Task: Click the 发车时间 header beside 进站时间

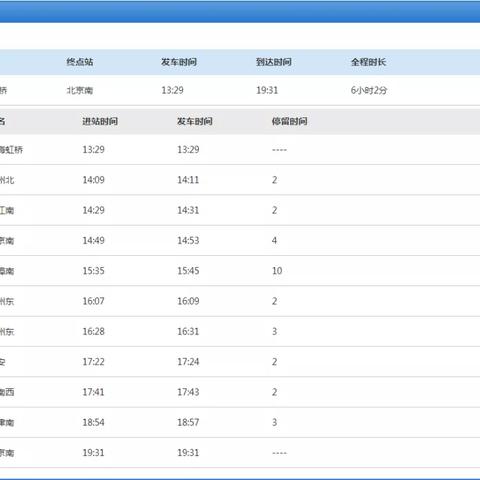Action: coord(195,121)
